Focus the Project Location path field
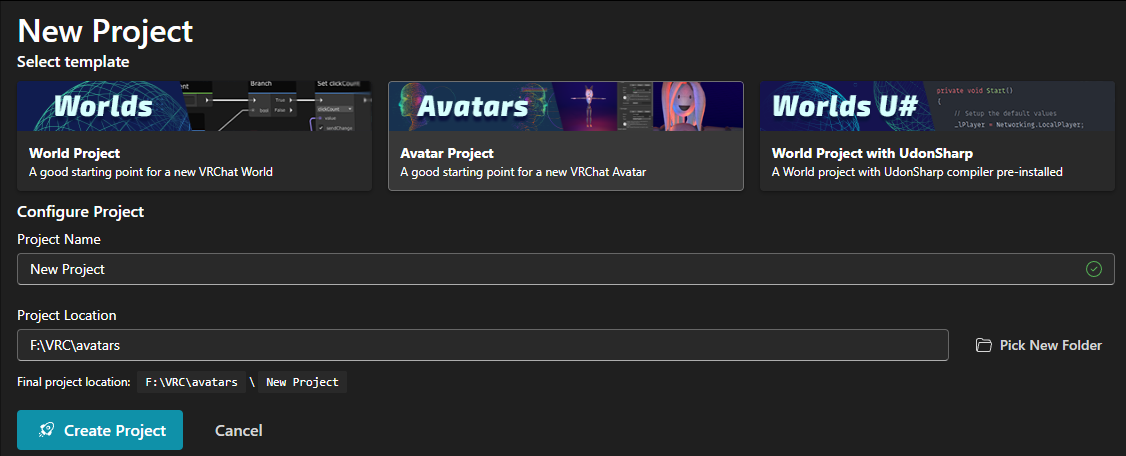Image resolution: width=1126 pixels, height=456 pixels. click(x=483, y=345)
